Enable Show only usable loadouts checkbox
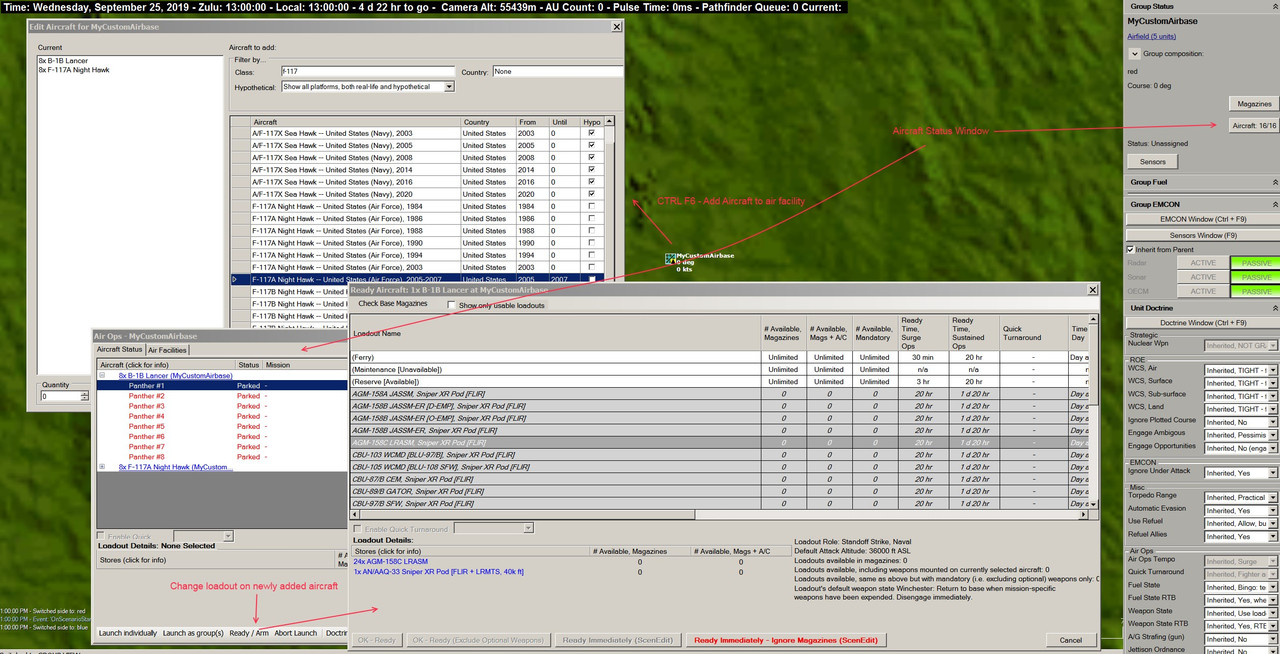 click(x=452, y=305)
